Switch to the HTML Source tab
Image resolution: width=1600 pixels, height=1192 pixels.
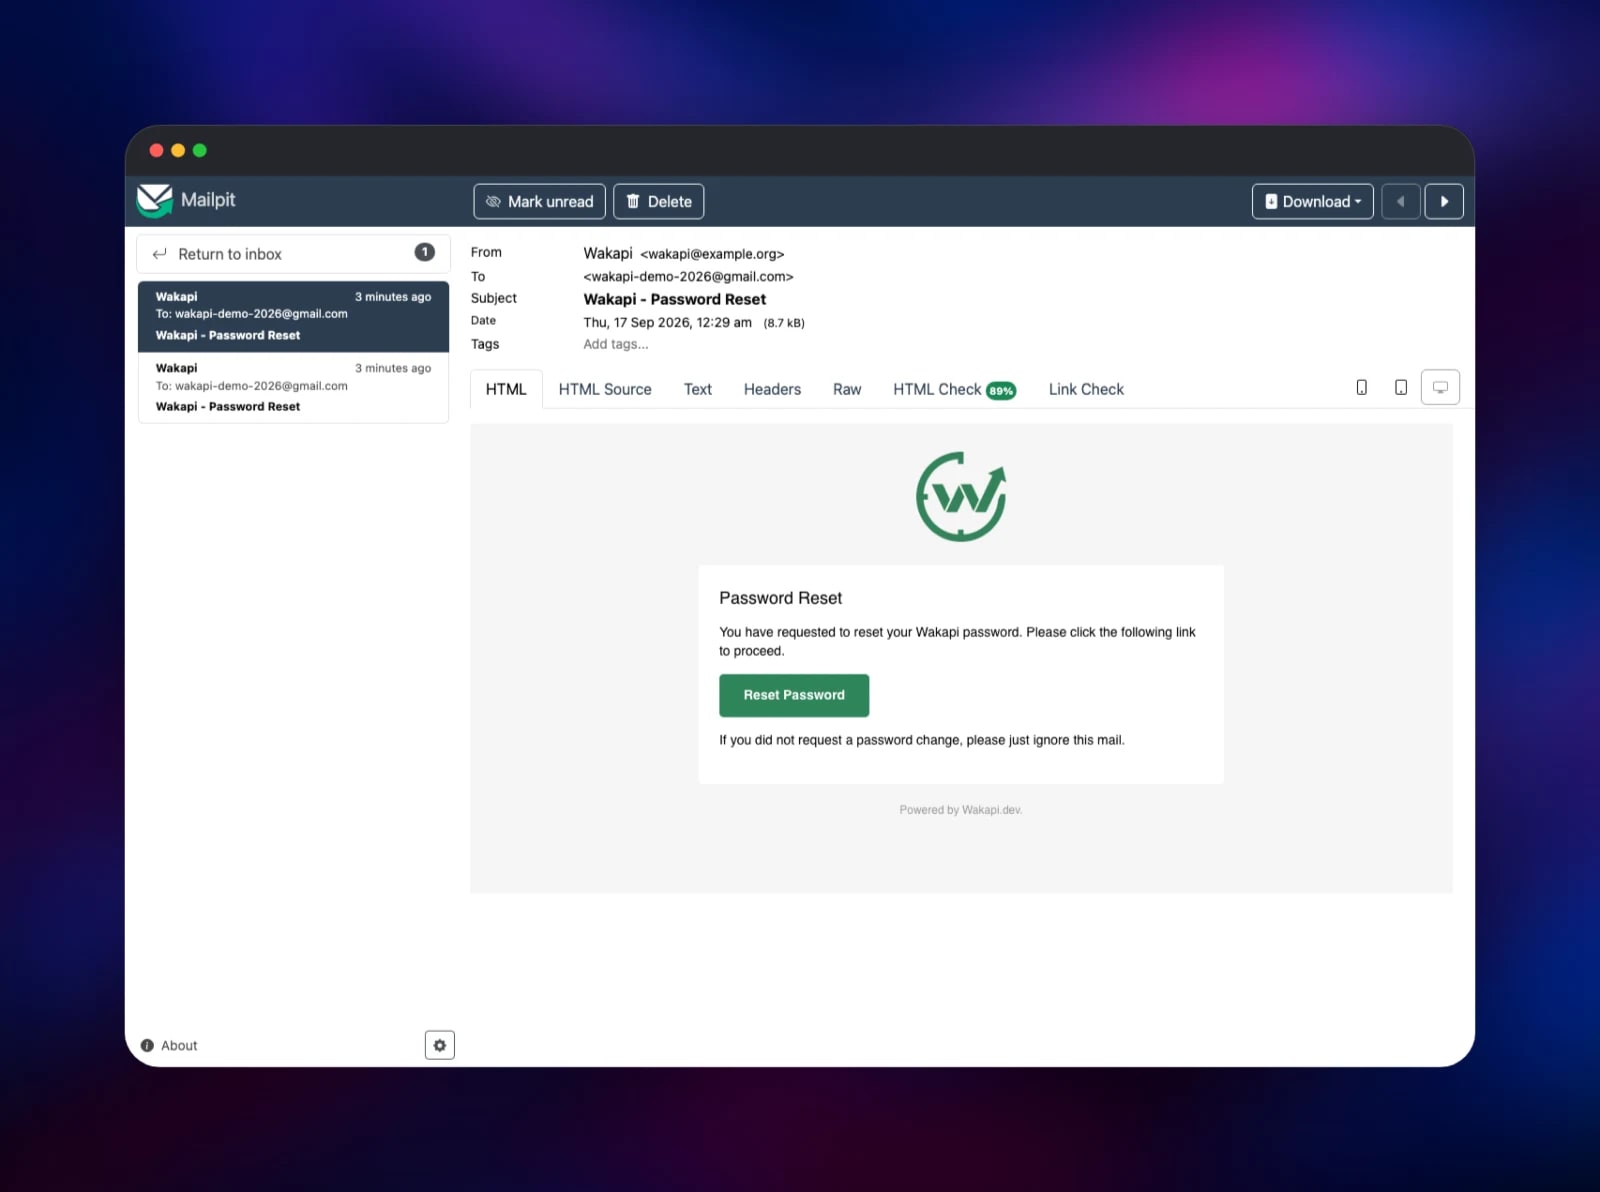(605, 389)
